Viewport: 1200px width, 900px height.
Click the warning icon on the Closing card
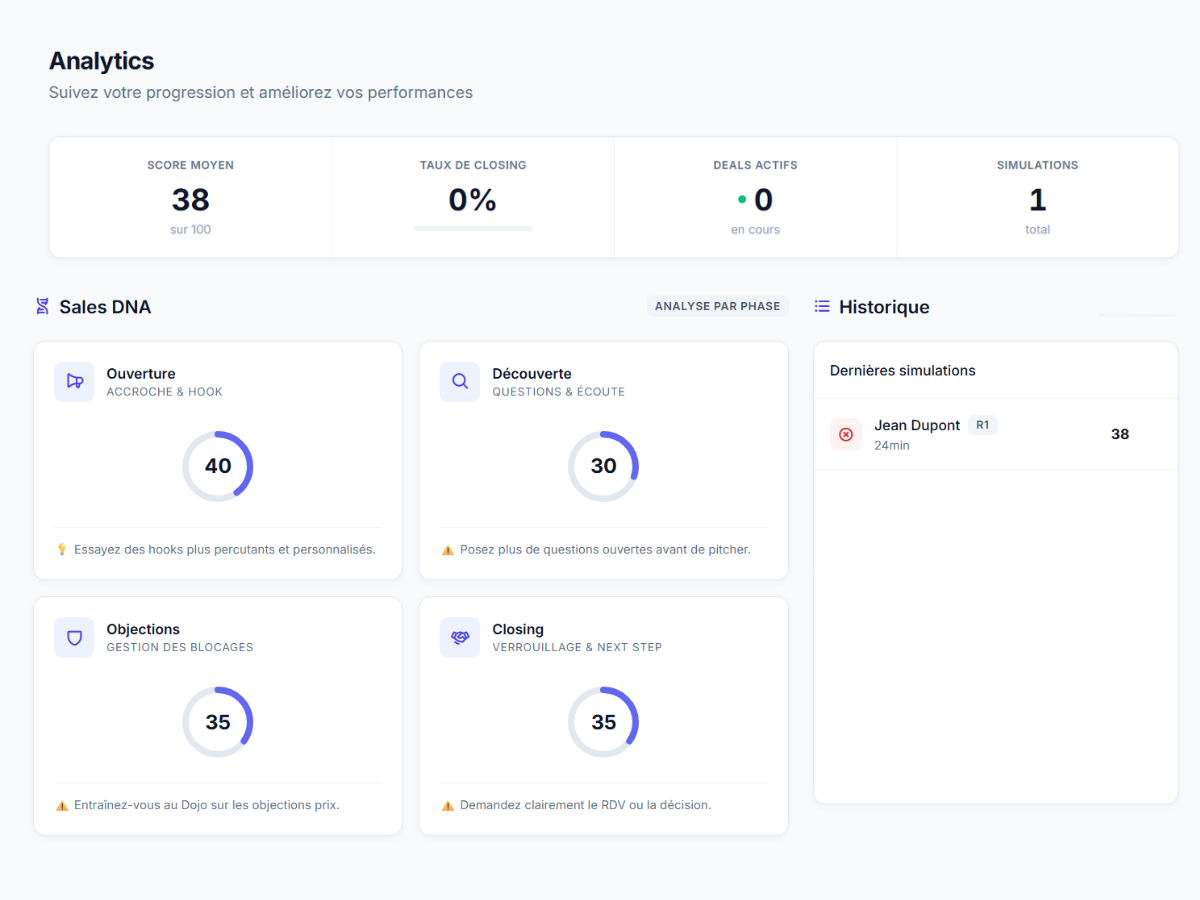pyautogui.click(x=447, y=804)
